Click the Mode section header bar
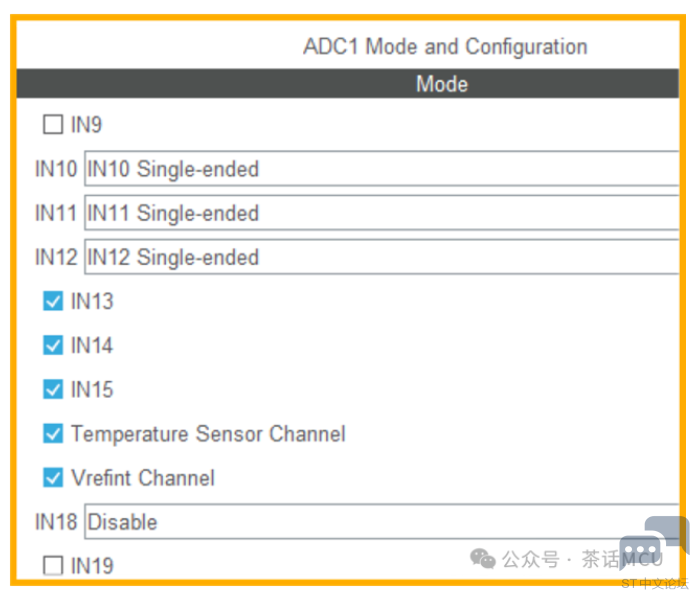This screenshot has height=599, width=698. pos(348,83)
